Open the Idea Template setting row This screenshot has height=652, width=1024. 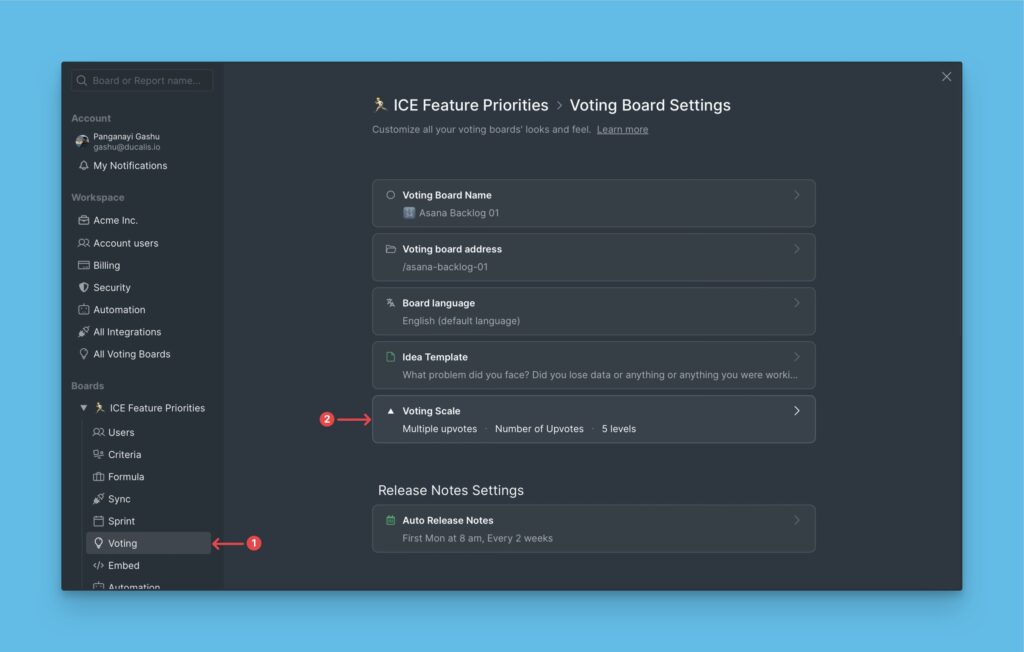click(x=593, y=365)
